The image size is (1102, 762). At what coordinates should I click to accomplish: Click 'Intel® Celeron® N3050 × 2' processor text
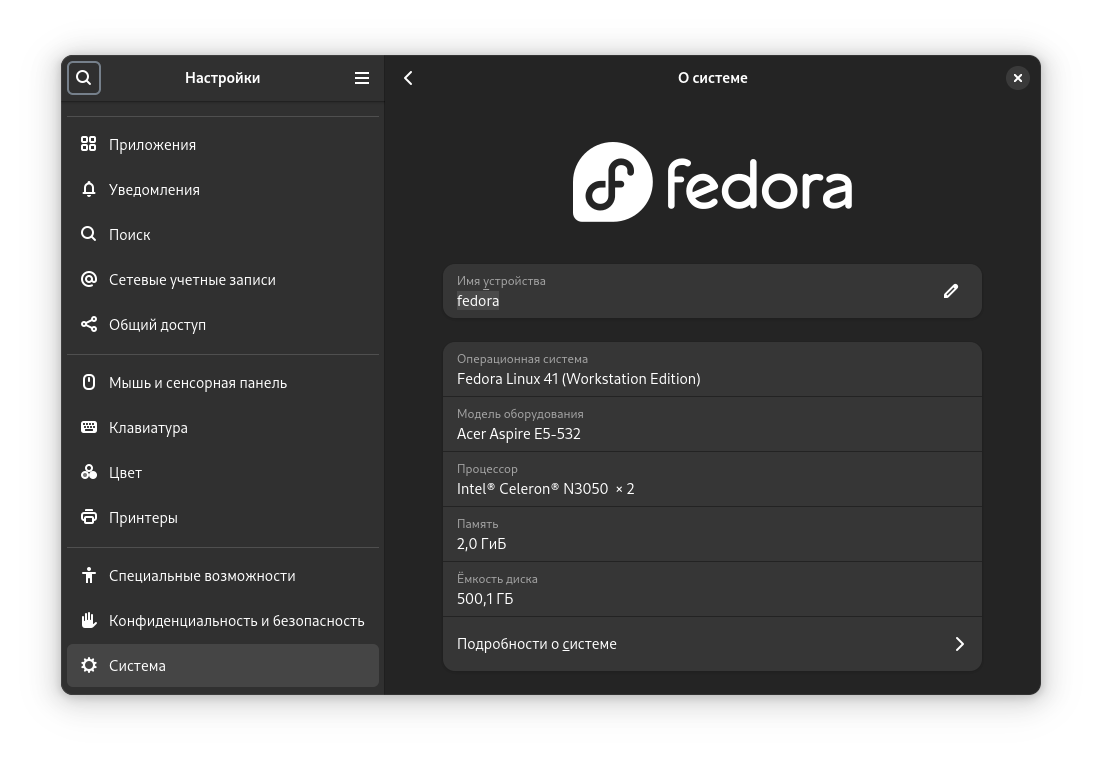545,489
